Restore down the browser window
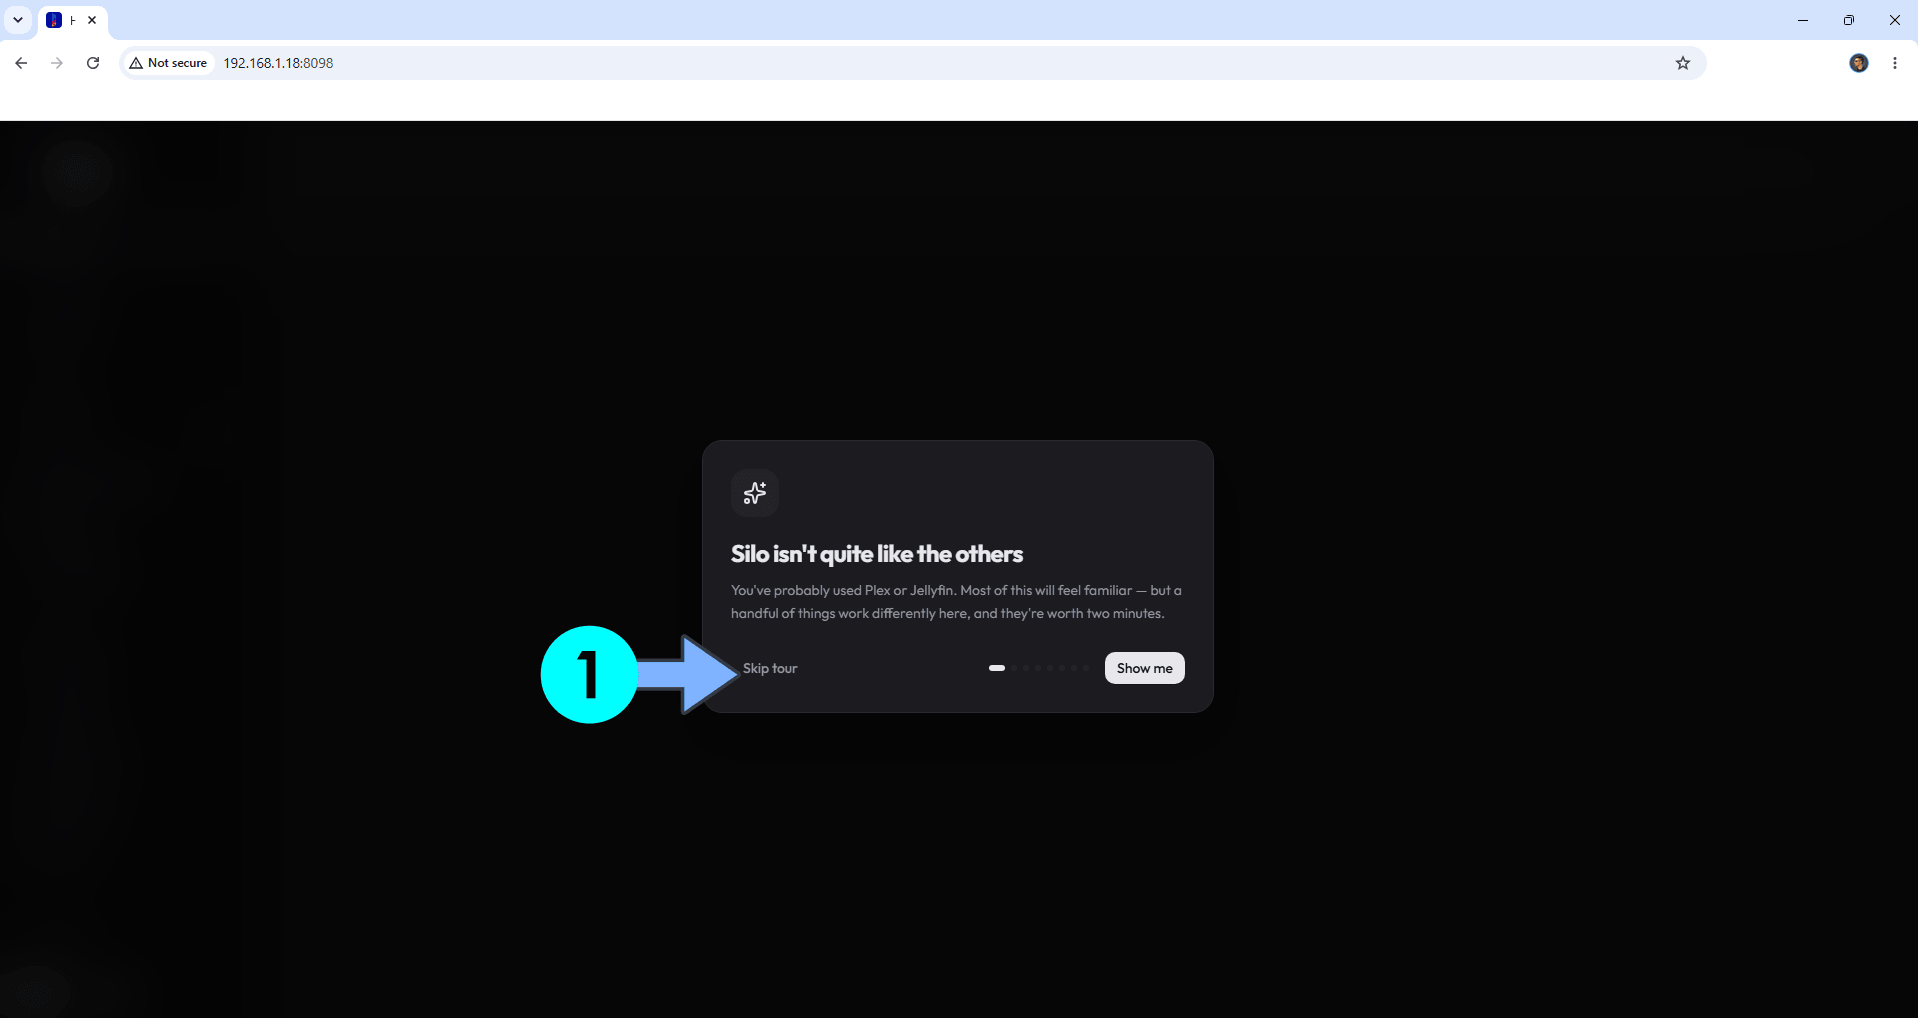 pyautogui.click(x=1849, y=20)
